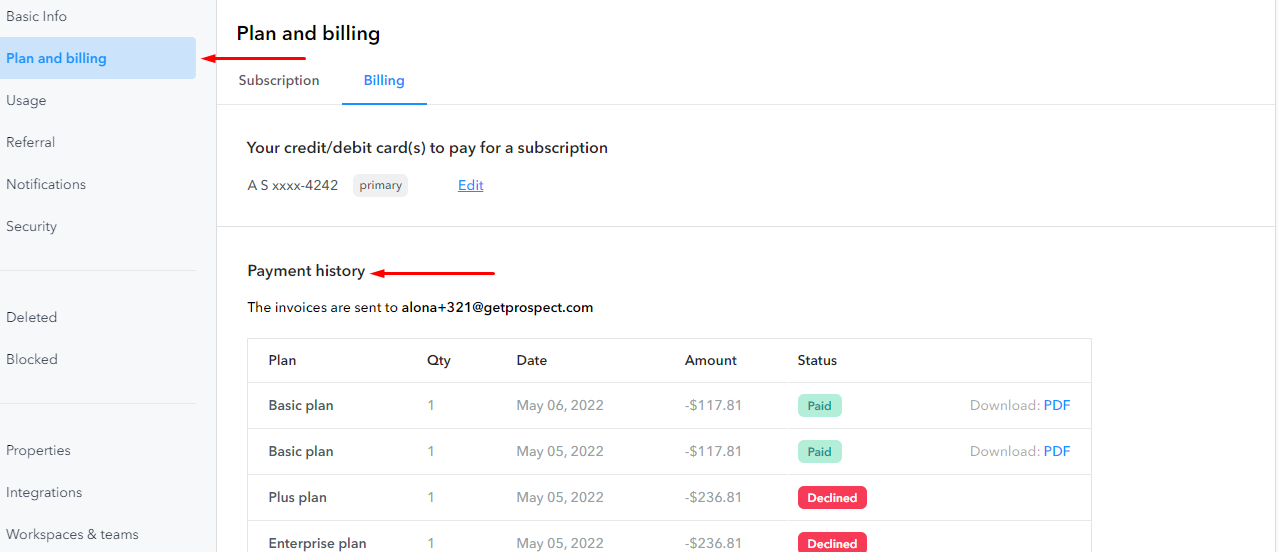View Blocked items in sidebar
The image size is (1278, 552).
[x=32, y=359]
